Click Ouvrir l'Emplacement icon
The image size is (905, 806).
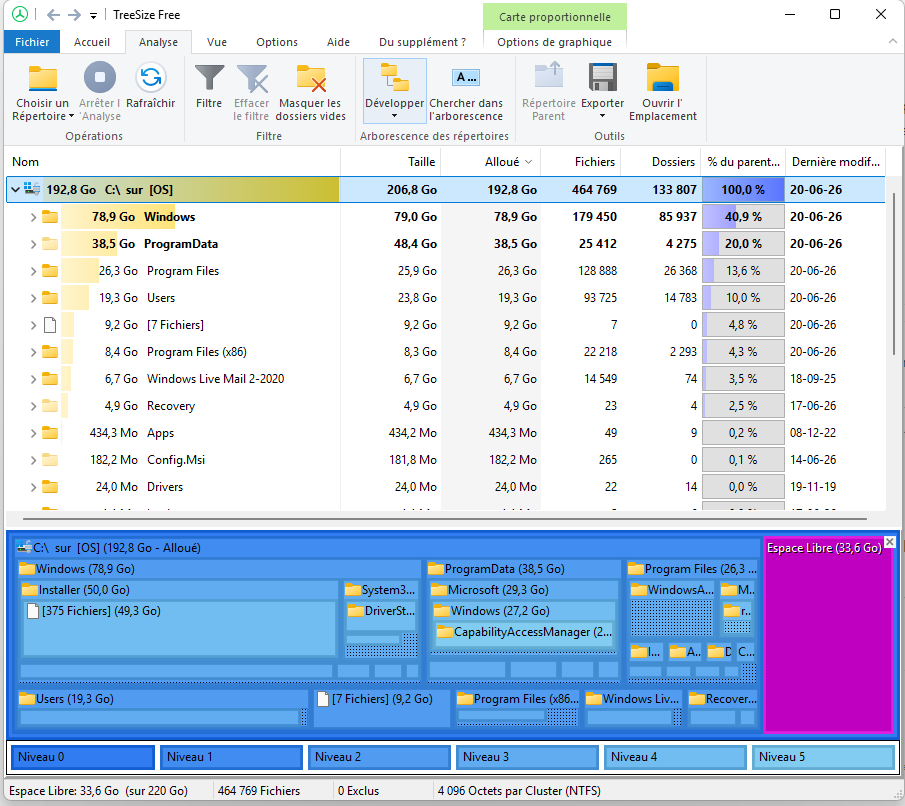tap(663, 77)
